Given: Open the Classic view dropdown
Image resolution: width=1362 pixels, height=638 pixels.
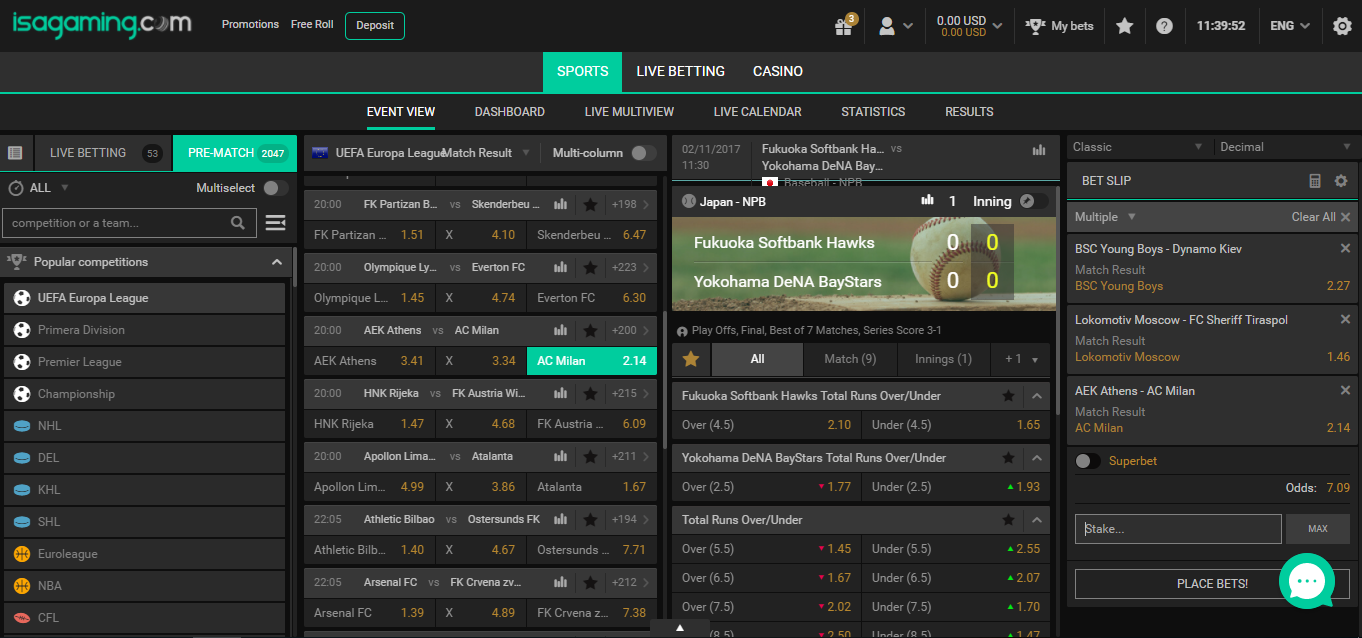Looking at the screenshot, I should [1138, 147].
